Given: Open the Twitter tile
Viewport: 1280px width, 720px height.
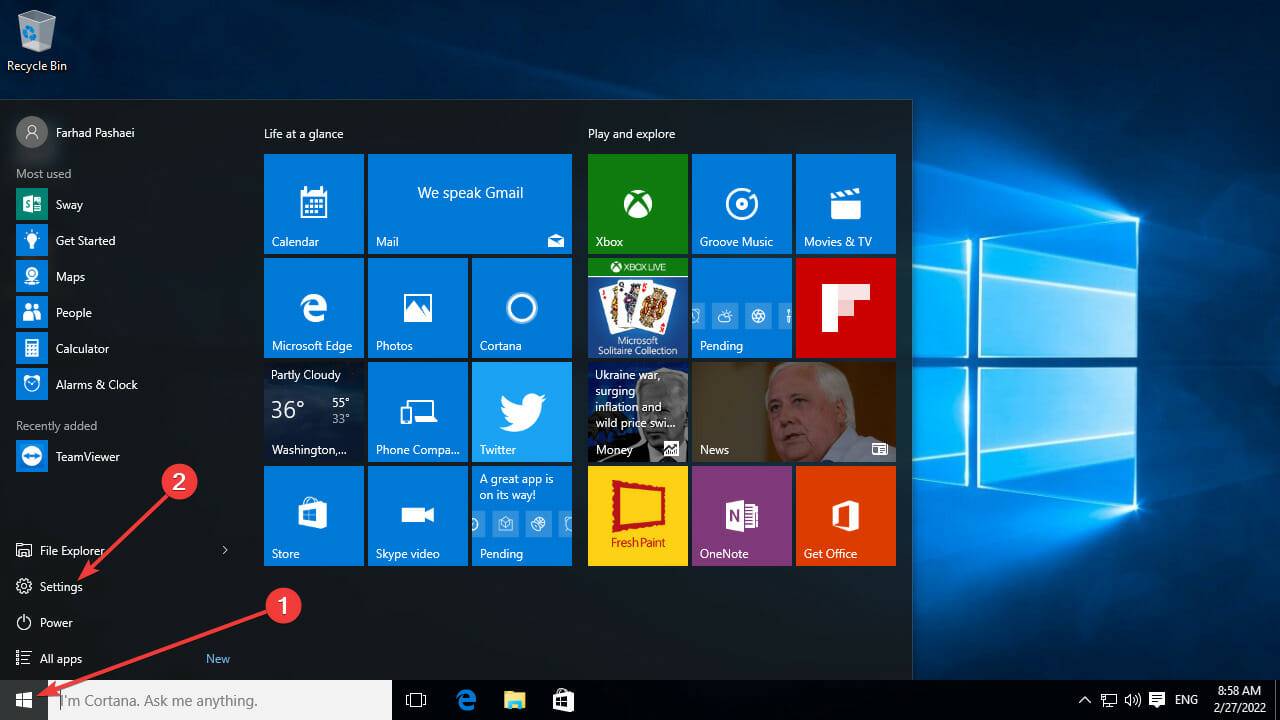Looking at the screenshot, I should pyautogui.click(x=521, y=411).
